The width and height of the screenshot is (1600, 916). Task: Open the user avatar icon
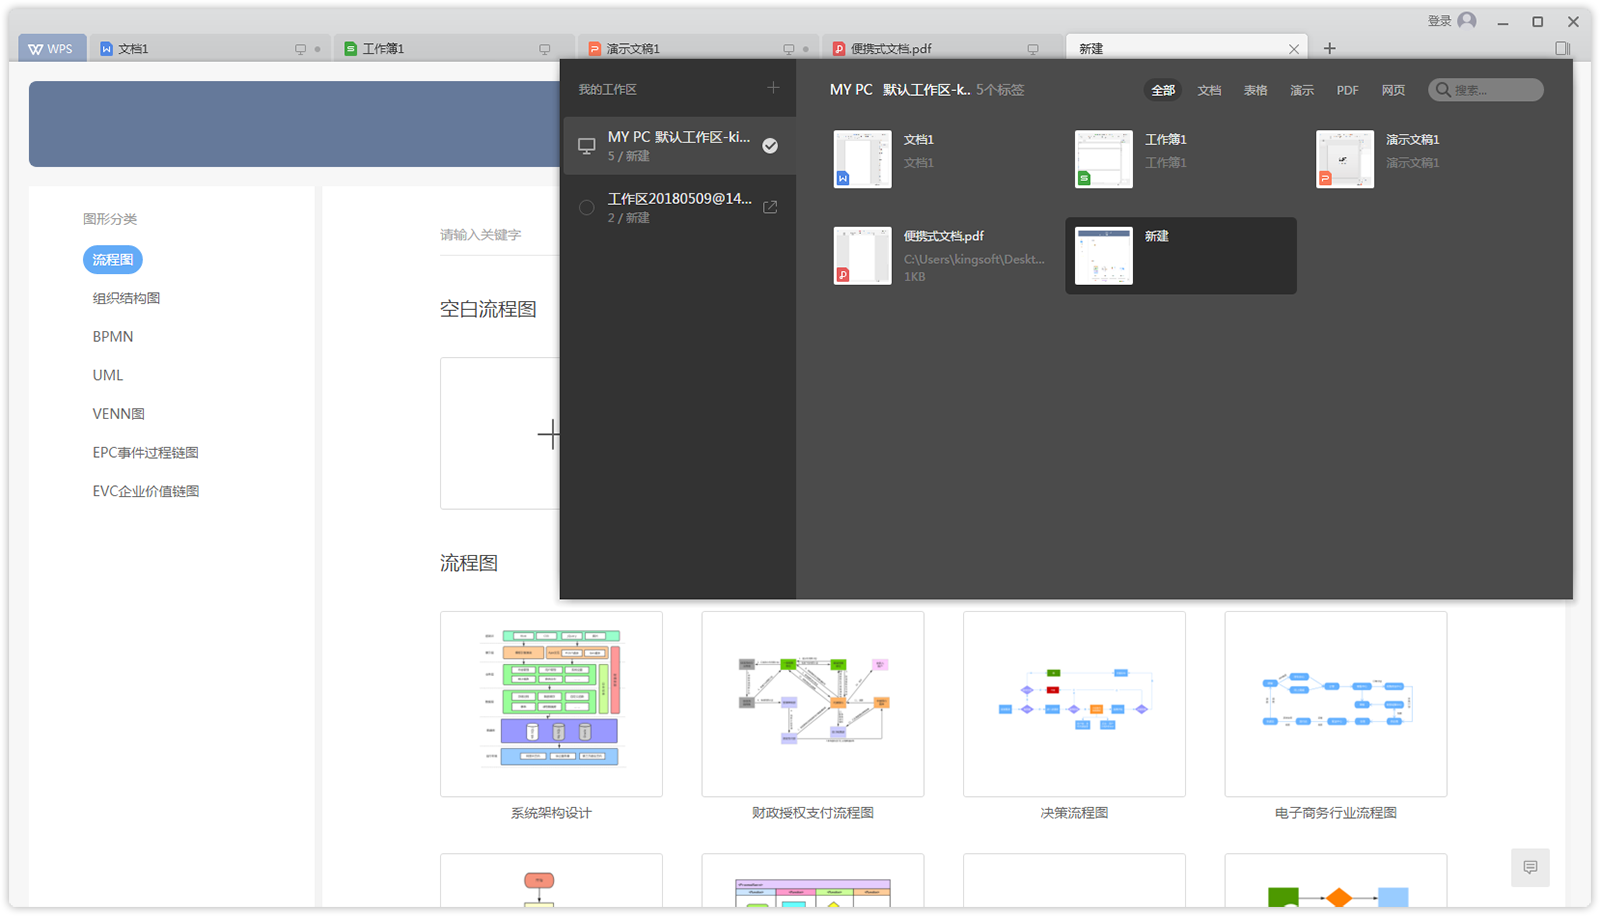click(1467, 21)
